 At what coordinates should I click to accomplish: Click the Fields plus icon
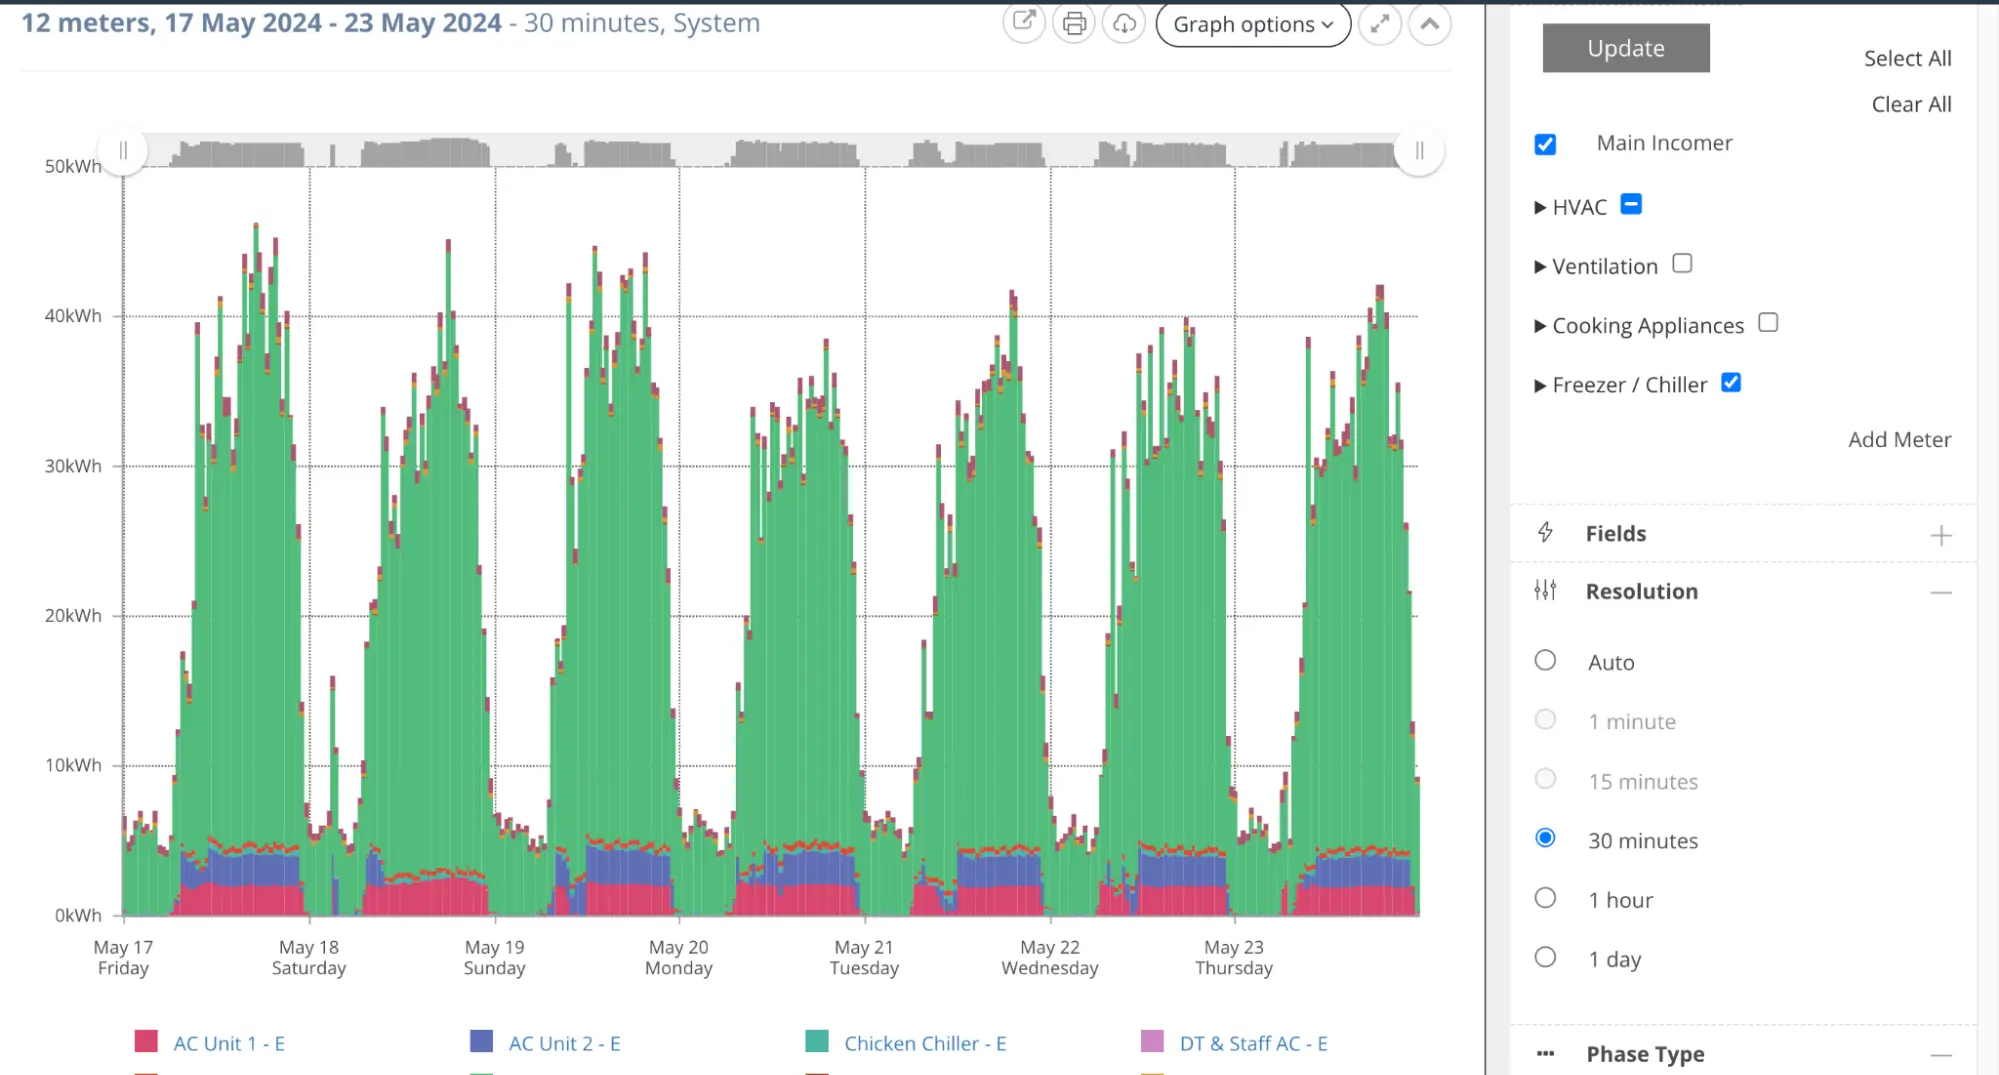1940,535
